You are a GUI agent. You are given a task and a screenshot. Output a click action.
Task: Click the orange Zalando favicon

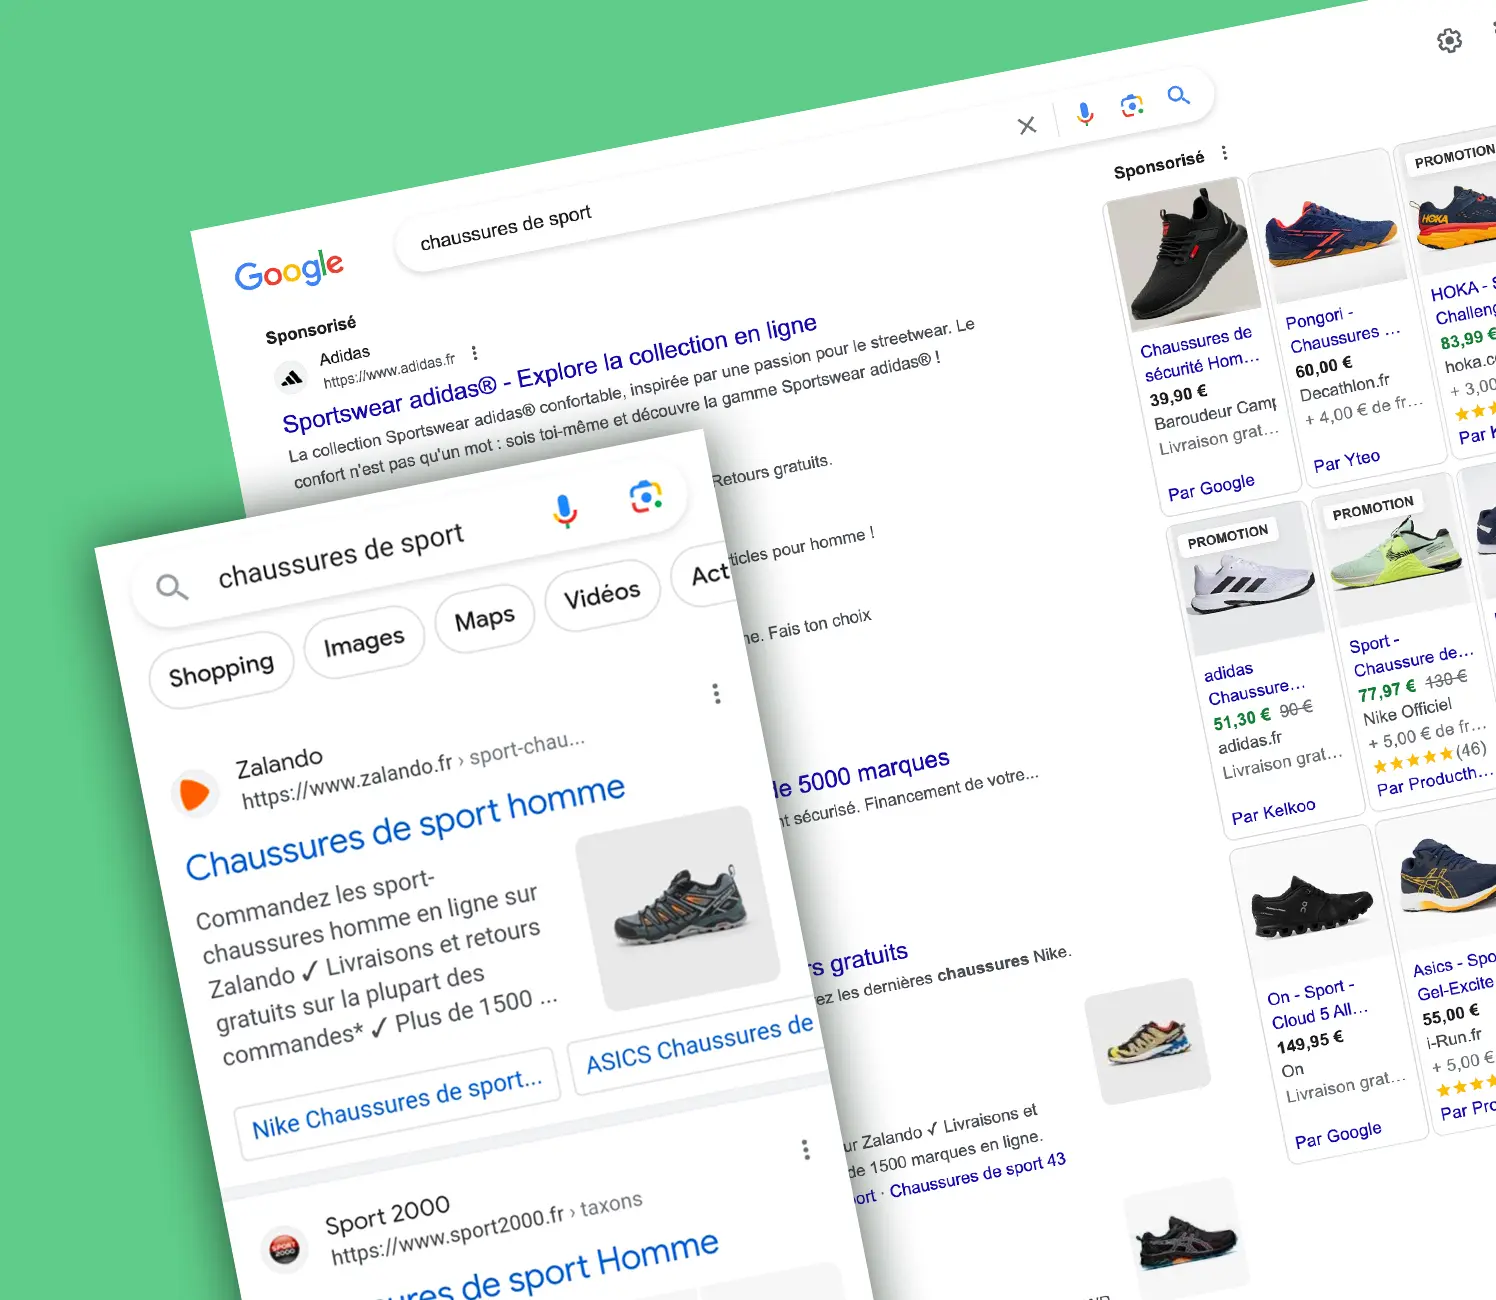coord(195,793)
